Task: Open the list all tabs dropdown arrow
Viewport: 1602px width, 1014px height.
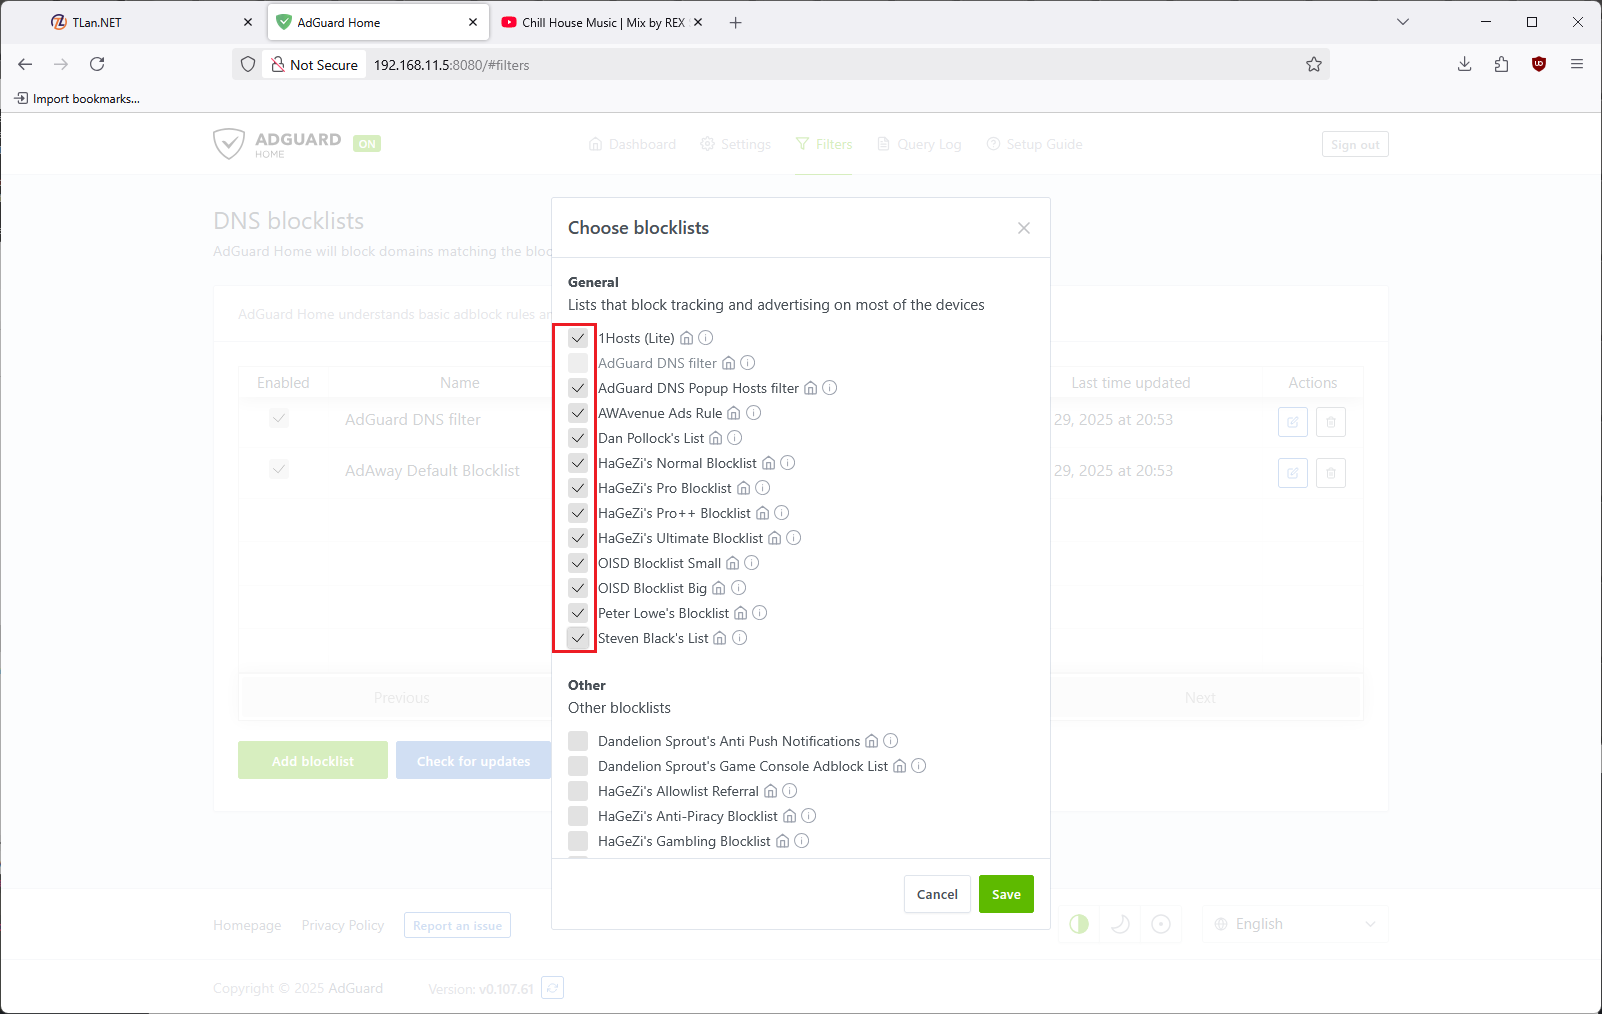Action: 1403,22
